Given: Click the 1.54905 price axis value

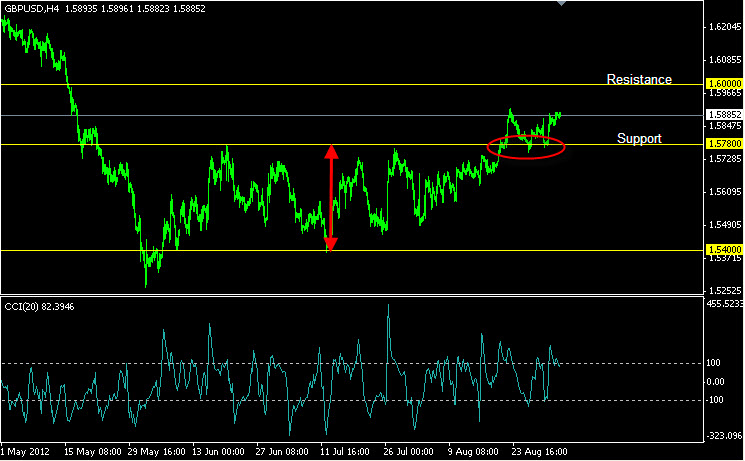Looking at the screenshot, I should tap(725, 224).
